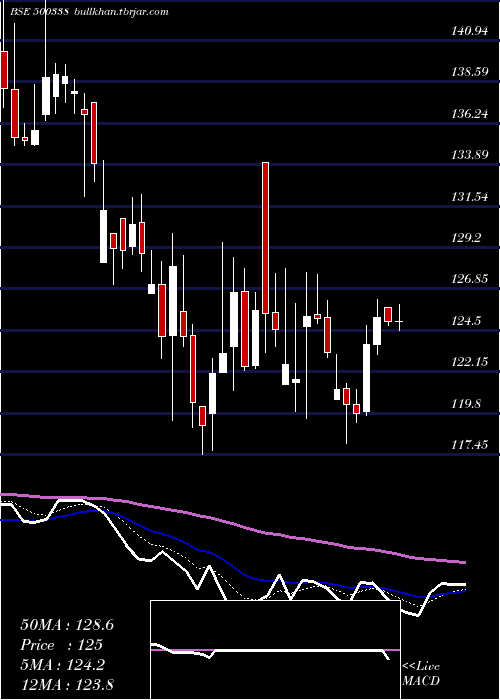Select the 133.89 price level label
The width and height of the screenshot is (500, 700).
(469, 155)
